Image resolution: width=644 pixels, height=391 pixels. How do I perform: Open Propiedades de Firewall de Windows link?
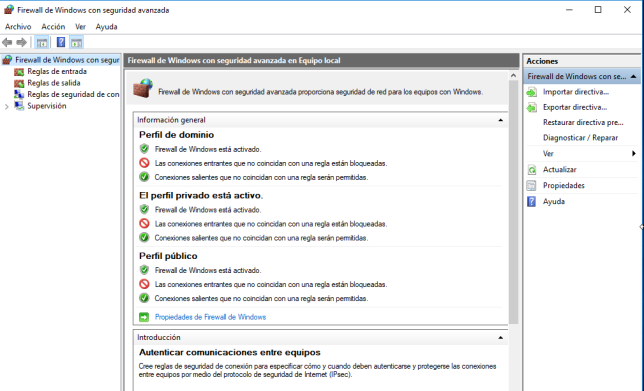point(210,317)
